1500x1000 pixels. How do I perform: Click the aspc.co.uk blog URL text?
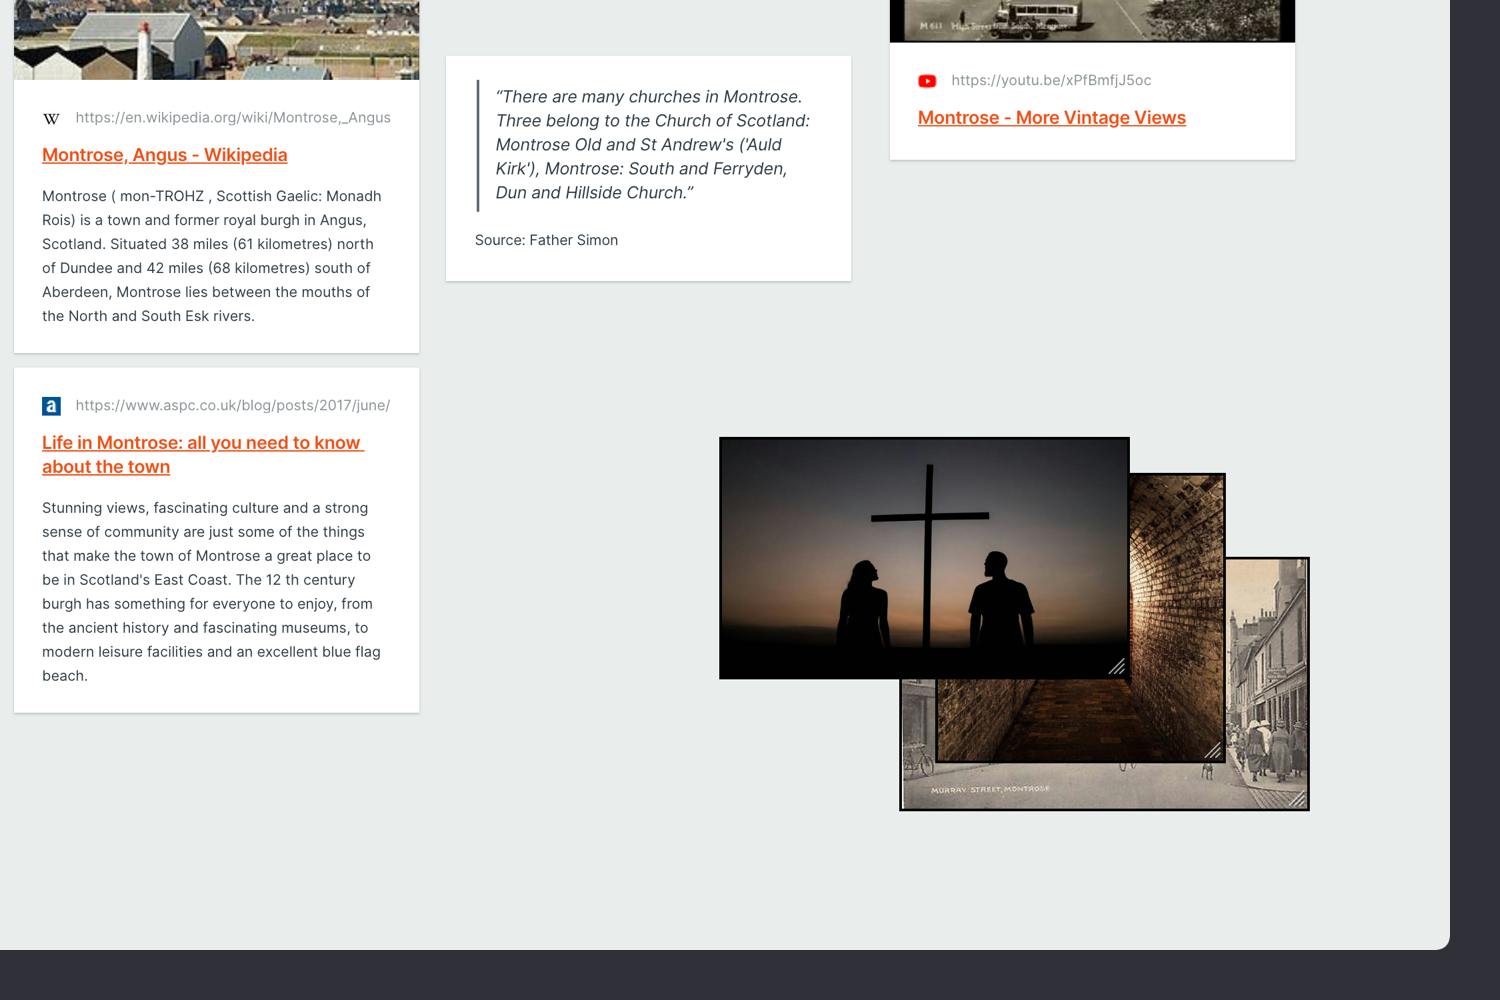[232, 406]
